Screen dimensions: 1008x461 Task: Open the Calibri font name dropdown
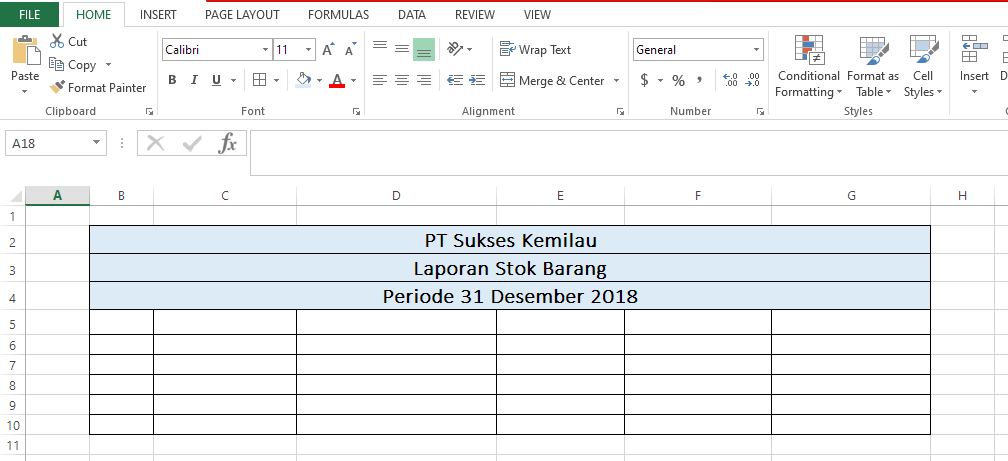tap(266, 50)
